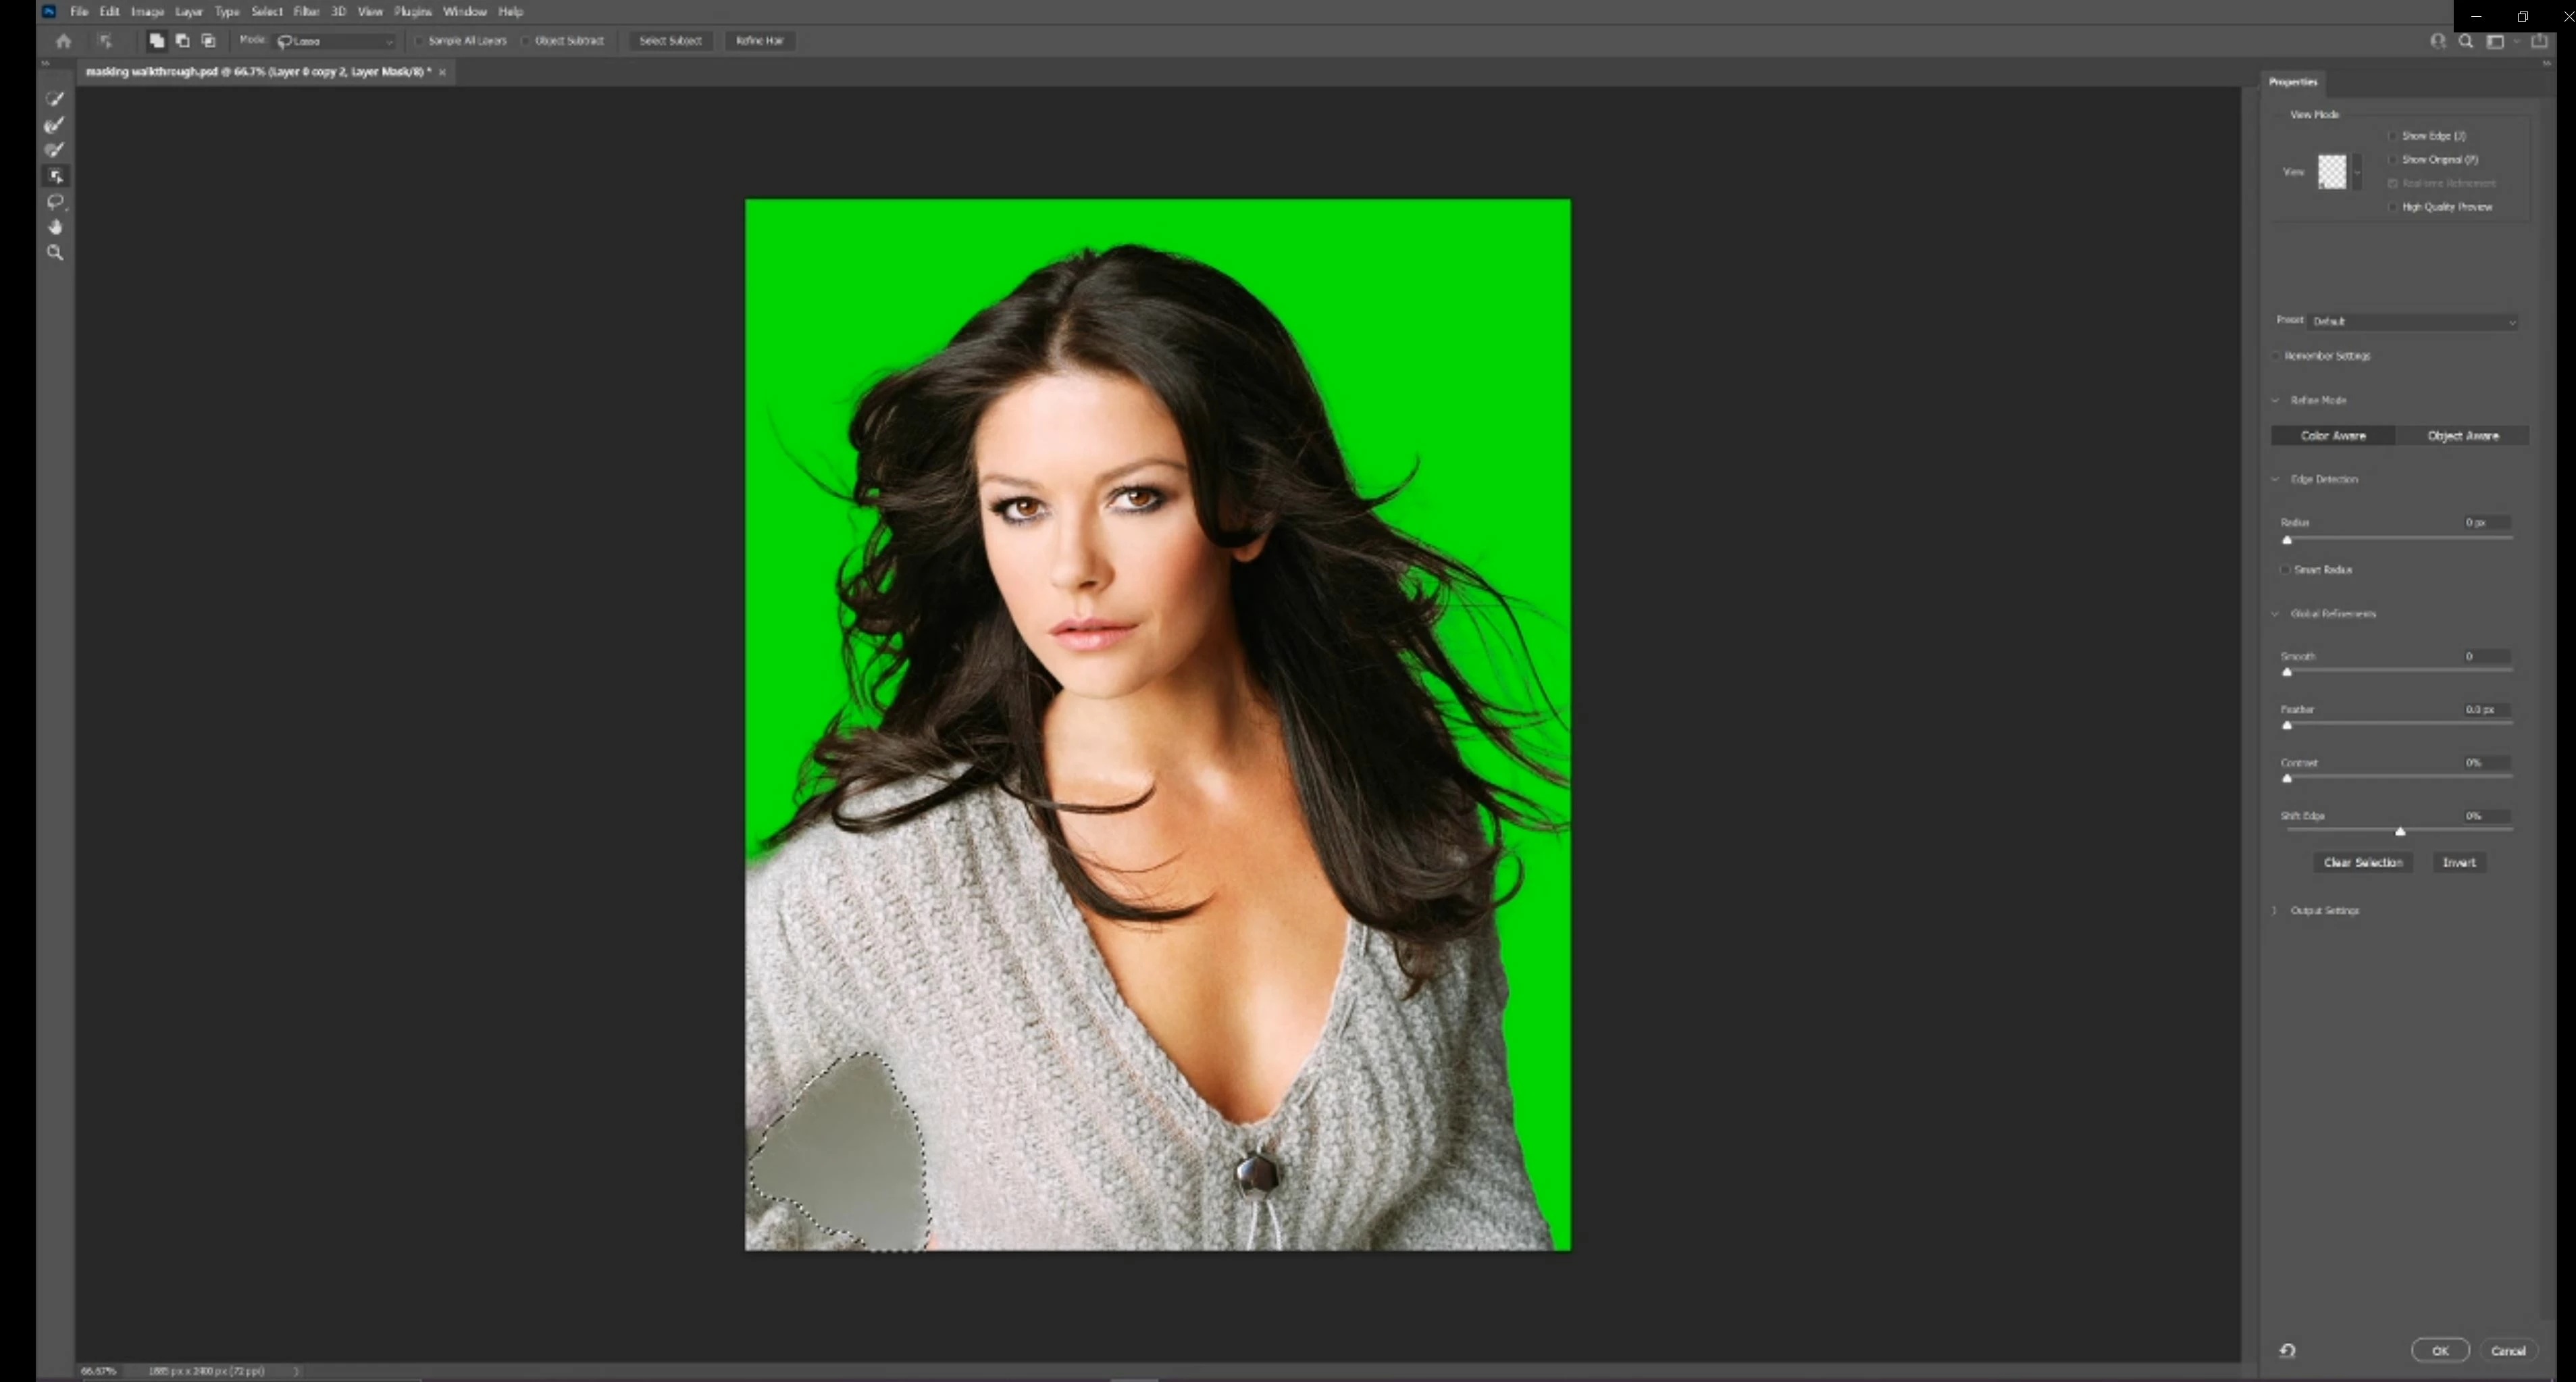The width and height of the screenshot is (2576, 1382).
Task: Open the Filter menu
Action: pyautogui.click(x=305, y=12)
